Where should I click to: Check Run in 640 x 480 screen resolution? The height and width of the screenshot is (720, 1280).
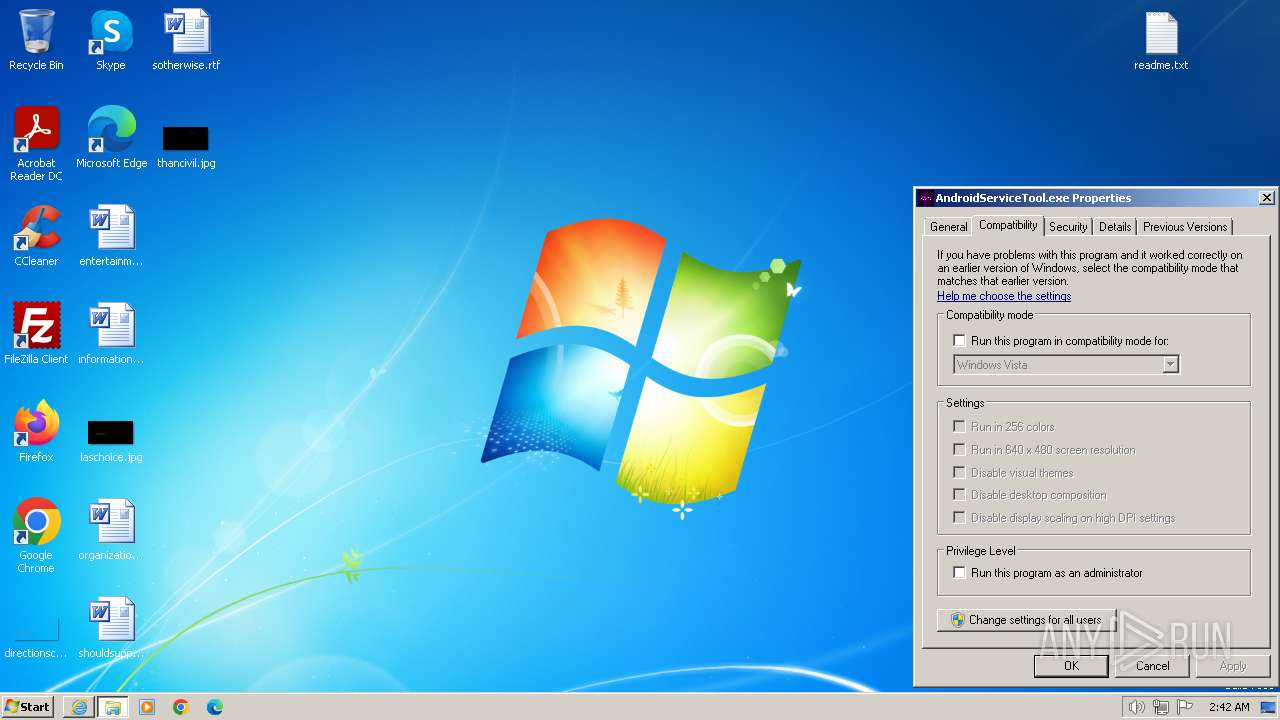tap(960, 450)
